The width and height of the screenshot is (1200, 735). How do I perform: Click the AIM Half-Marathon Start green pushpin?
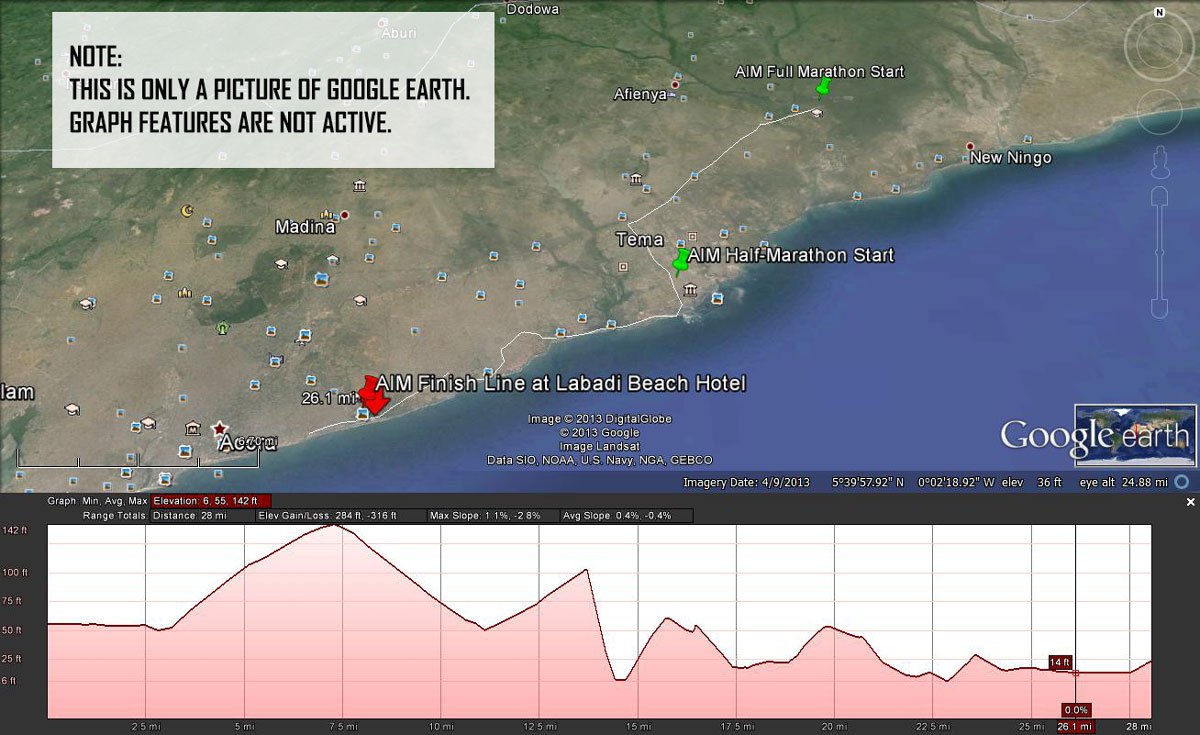(x=682, y=260)
